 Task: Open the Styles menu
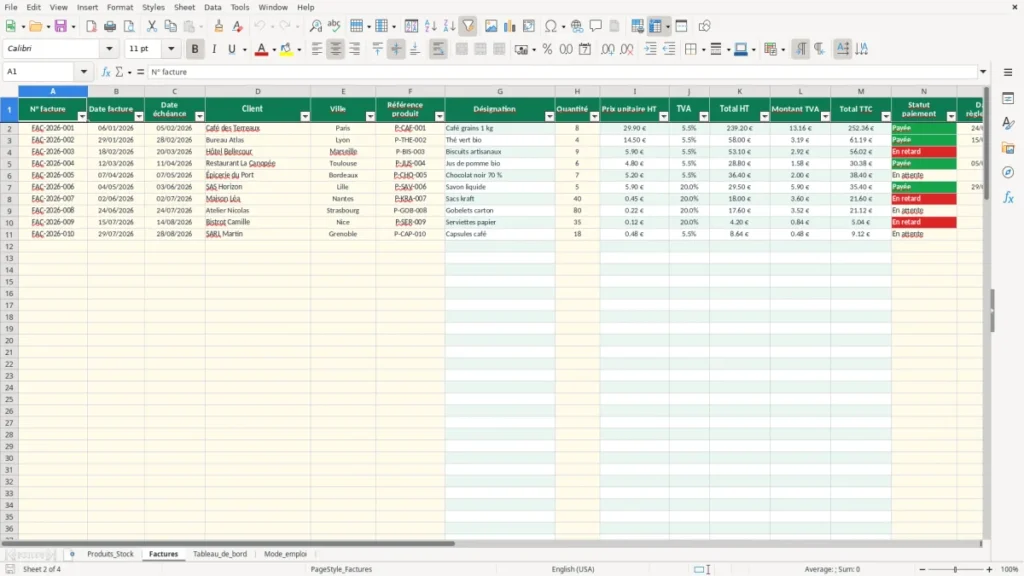(x=153, y=7)
